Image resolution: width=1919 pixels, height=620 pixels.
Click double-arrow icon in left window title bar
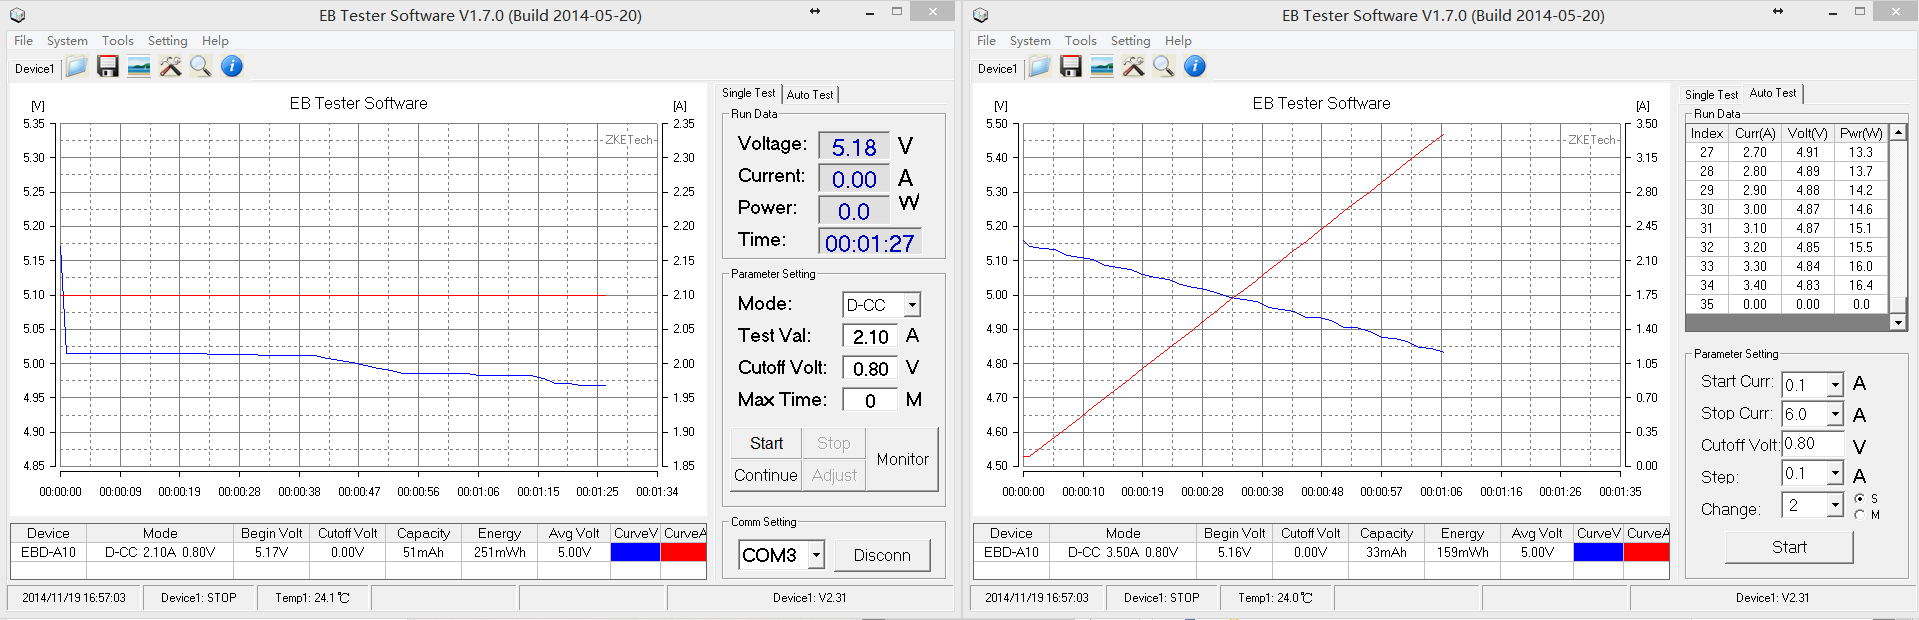[x=815, y=11]
